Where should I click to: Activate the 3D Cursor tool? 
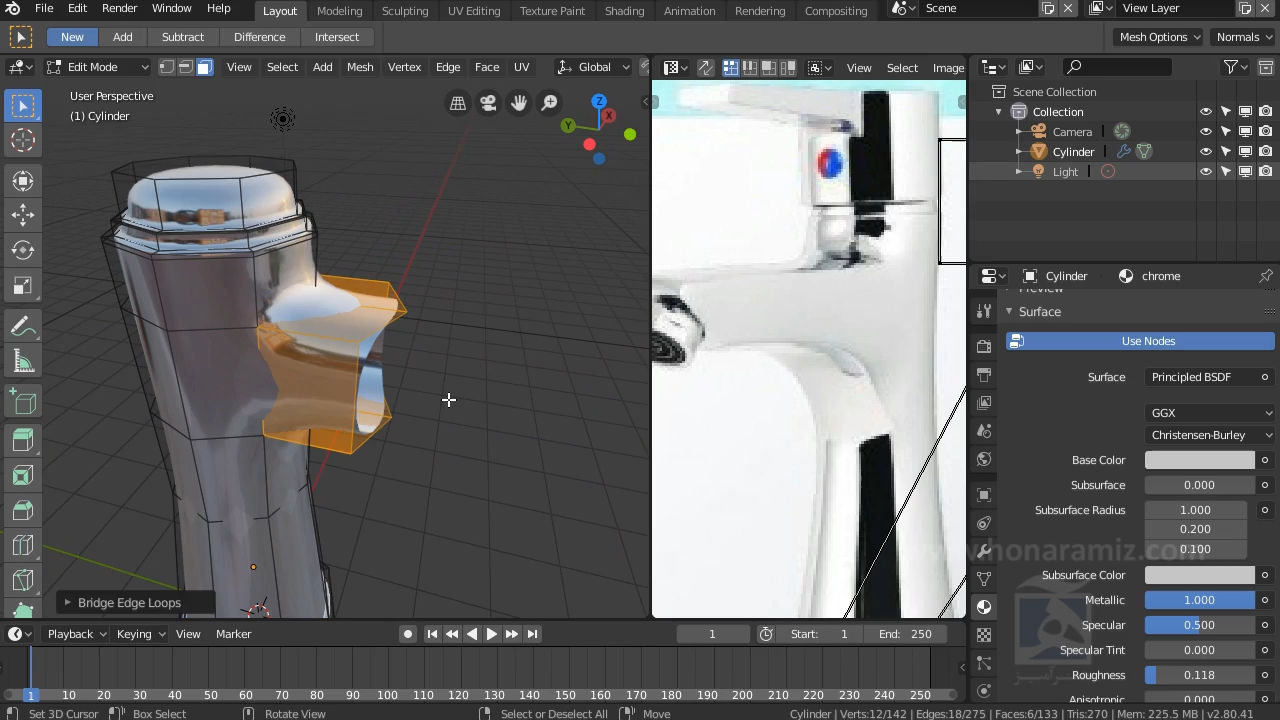point(22,141)
